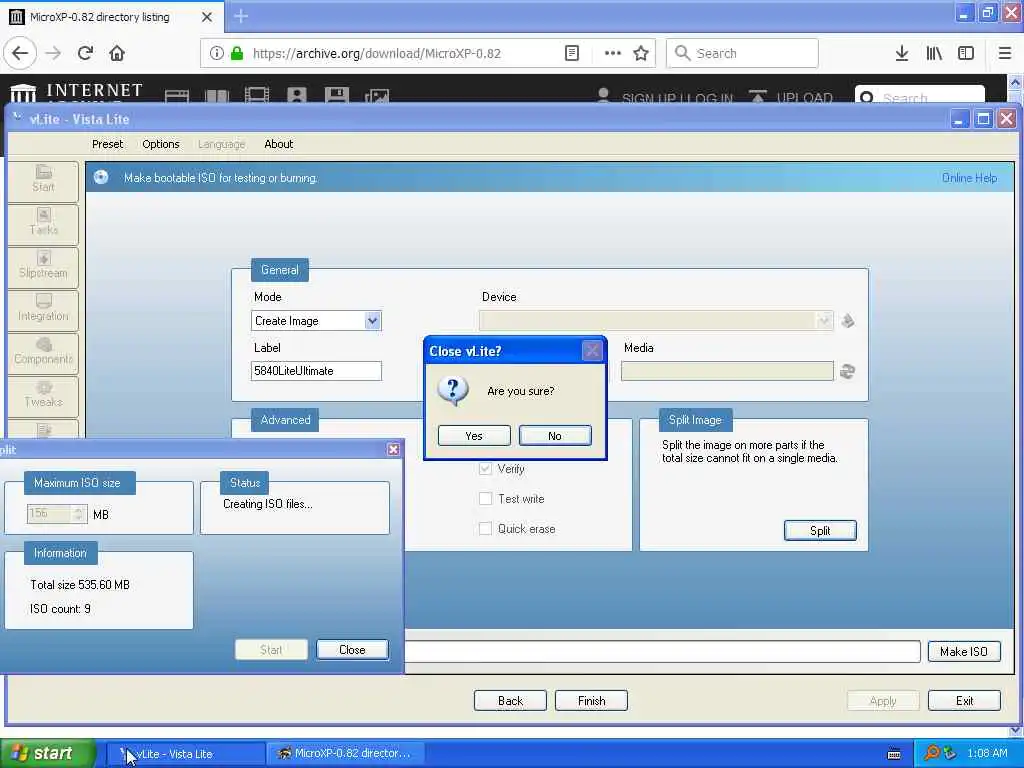The width and height of the screenshot is (1024, 768).
Task: Open page actions three-dots menu
Action: (613, 53)
